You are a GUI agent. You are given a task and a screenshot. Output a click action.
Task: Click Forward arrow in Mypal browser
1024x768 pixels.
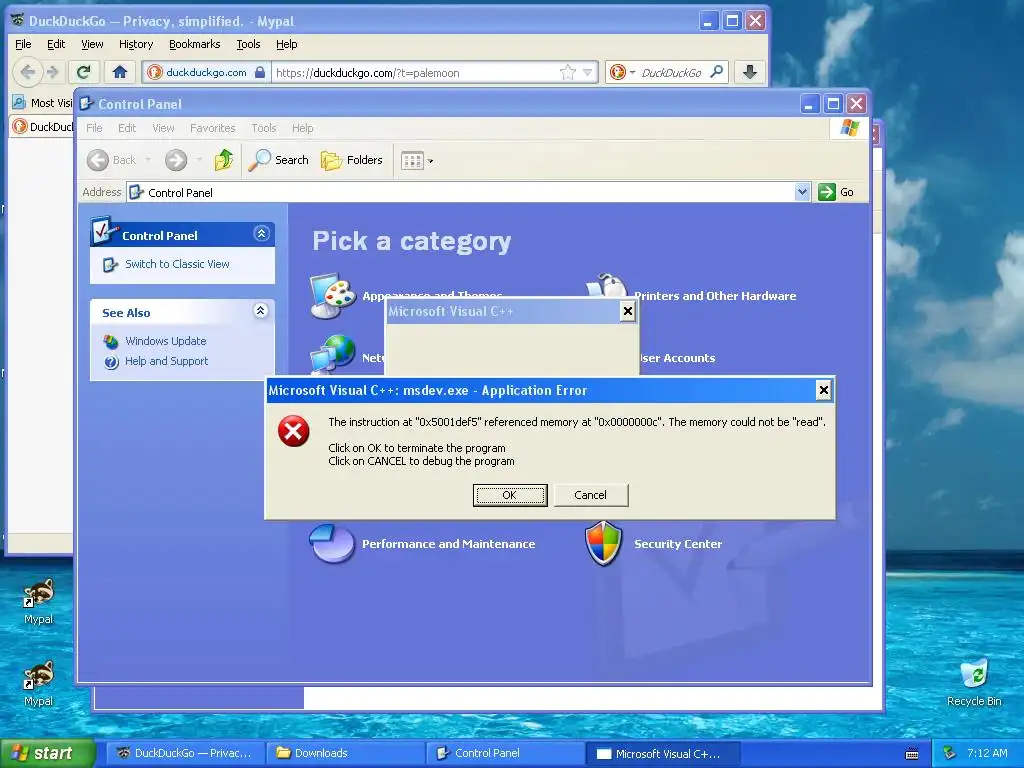click(x=54, y=72)
